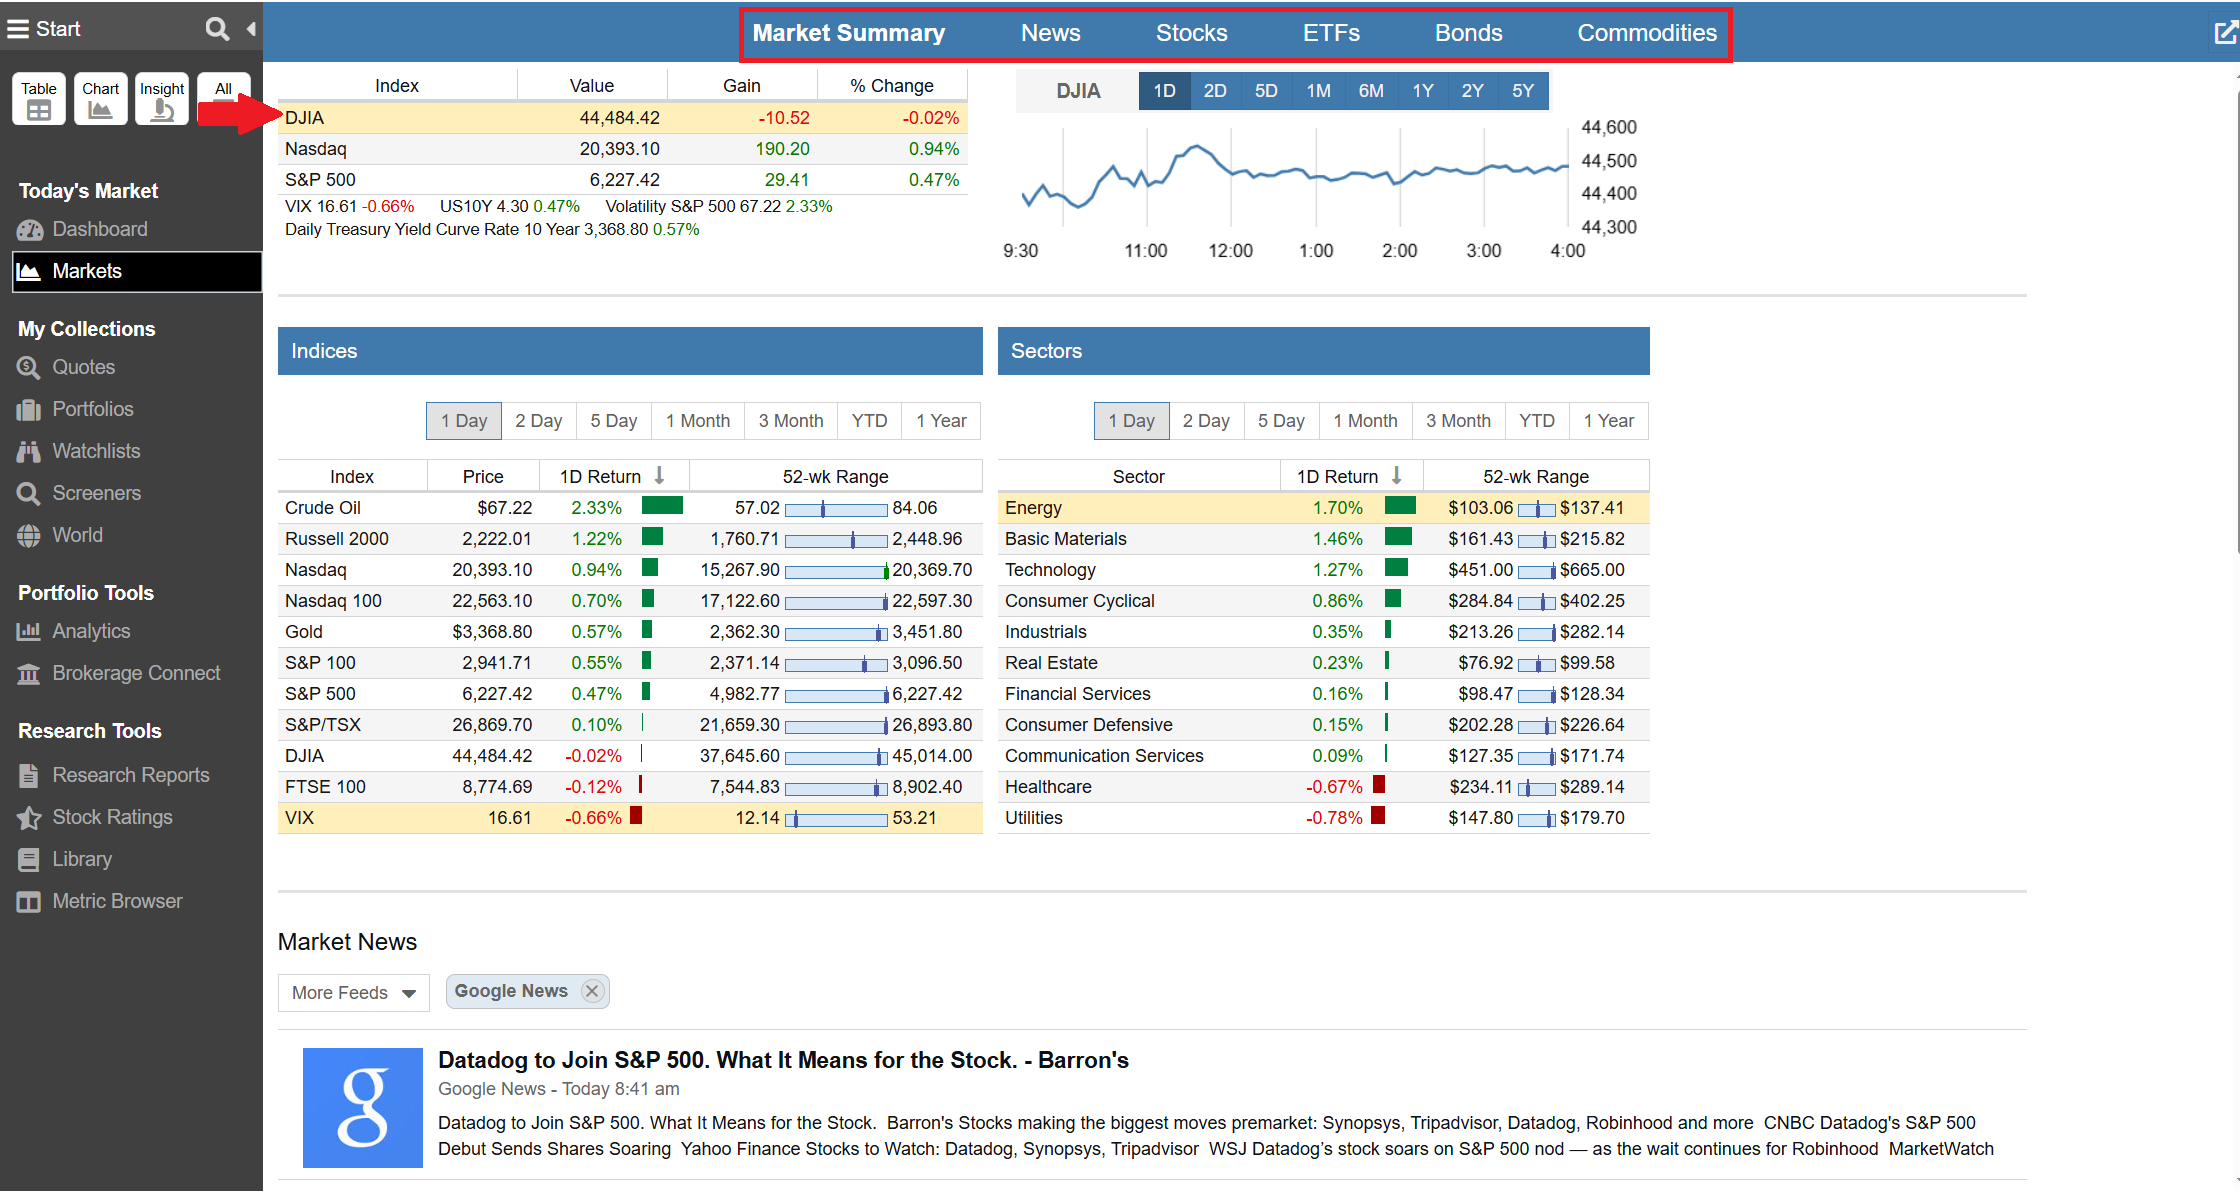Open the page in a new window icon

tap(2225, 31)
